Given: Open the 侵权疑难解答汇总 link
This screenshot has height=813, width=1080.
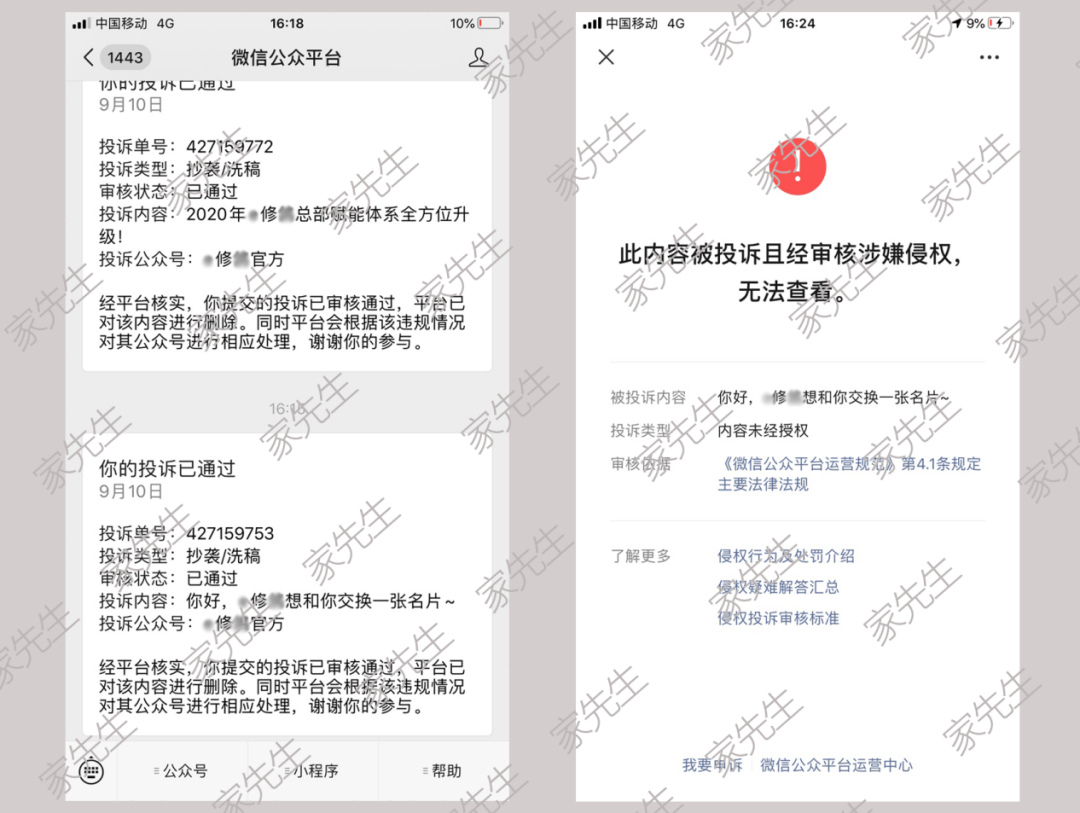Looking at the screenshot, I should [778, 587].
